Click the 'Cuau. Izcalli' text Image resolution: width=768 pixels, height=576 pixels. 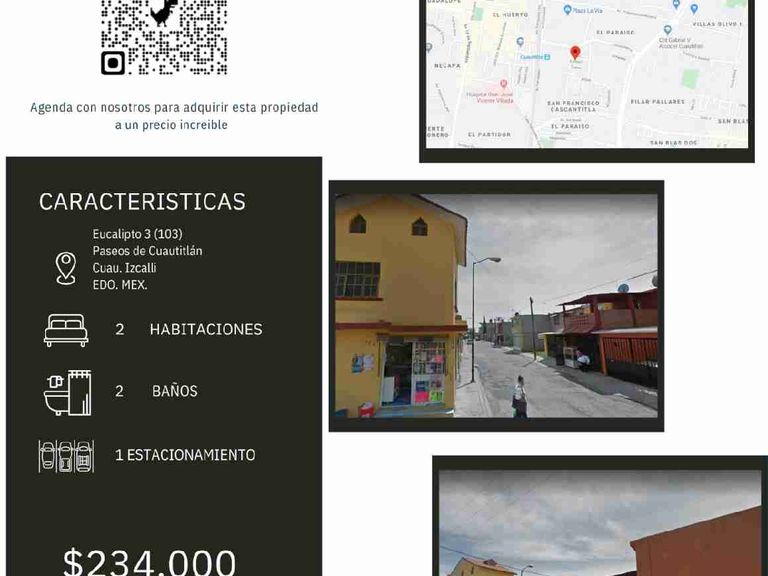[124, 268]
